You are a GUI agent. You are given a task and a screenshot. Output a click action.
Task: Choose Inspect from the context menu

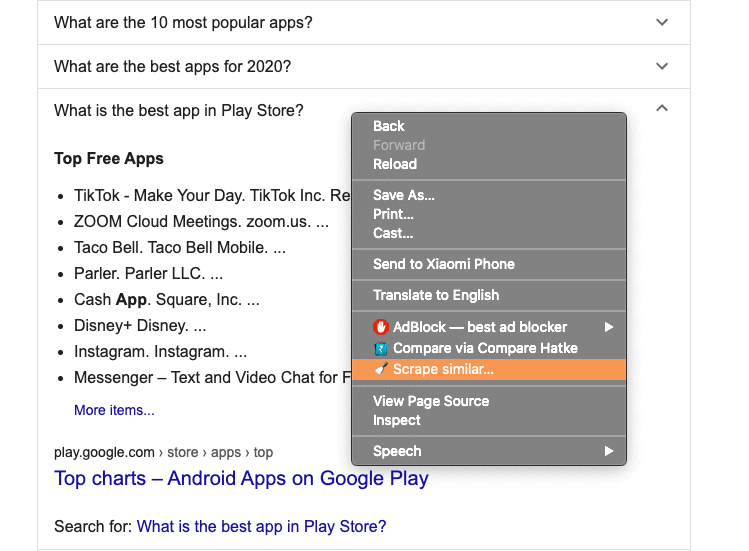[x=489, y=420]
